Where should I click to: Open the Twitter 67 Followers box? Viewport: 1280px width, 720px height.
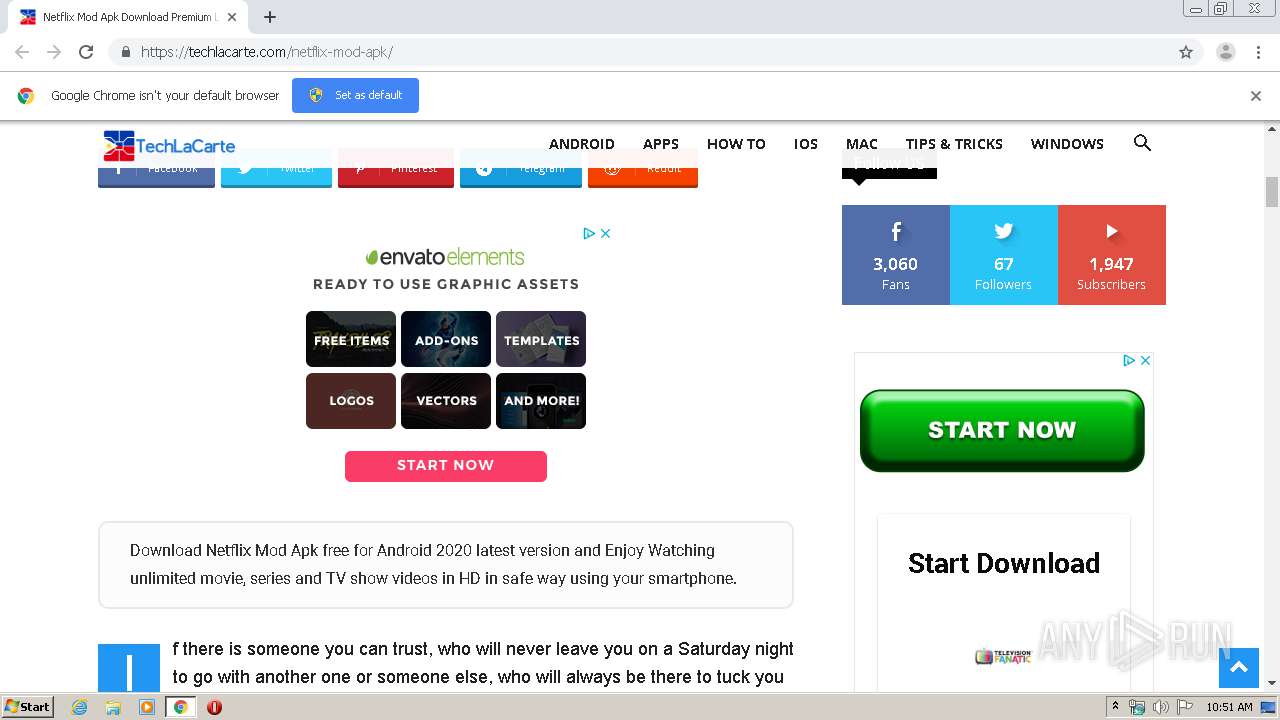(x=1004, y=255)
